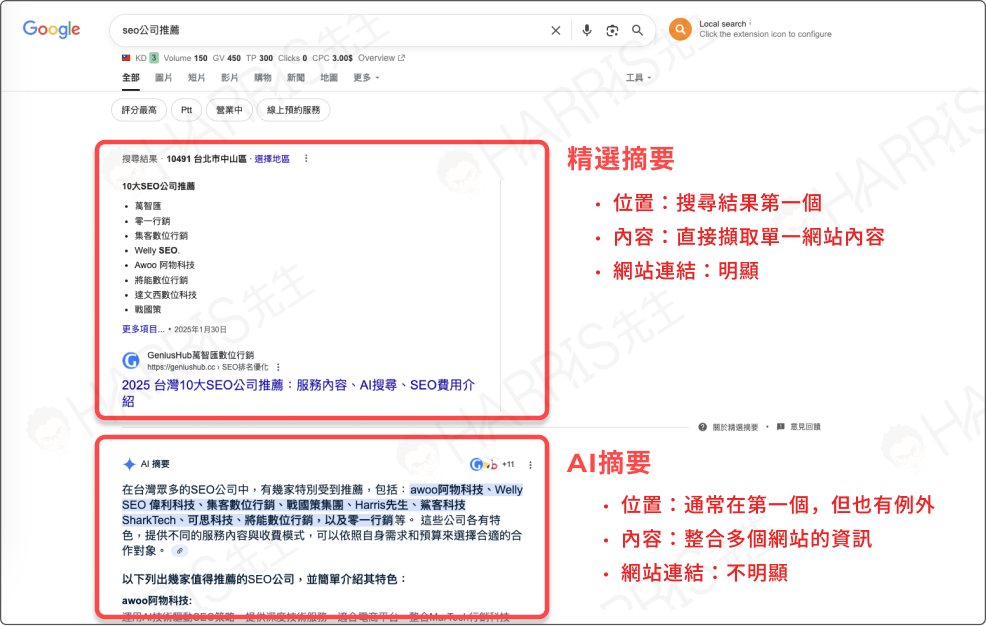Click the CPC 3.00$ metric

[x=333, y=58]
